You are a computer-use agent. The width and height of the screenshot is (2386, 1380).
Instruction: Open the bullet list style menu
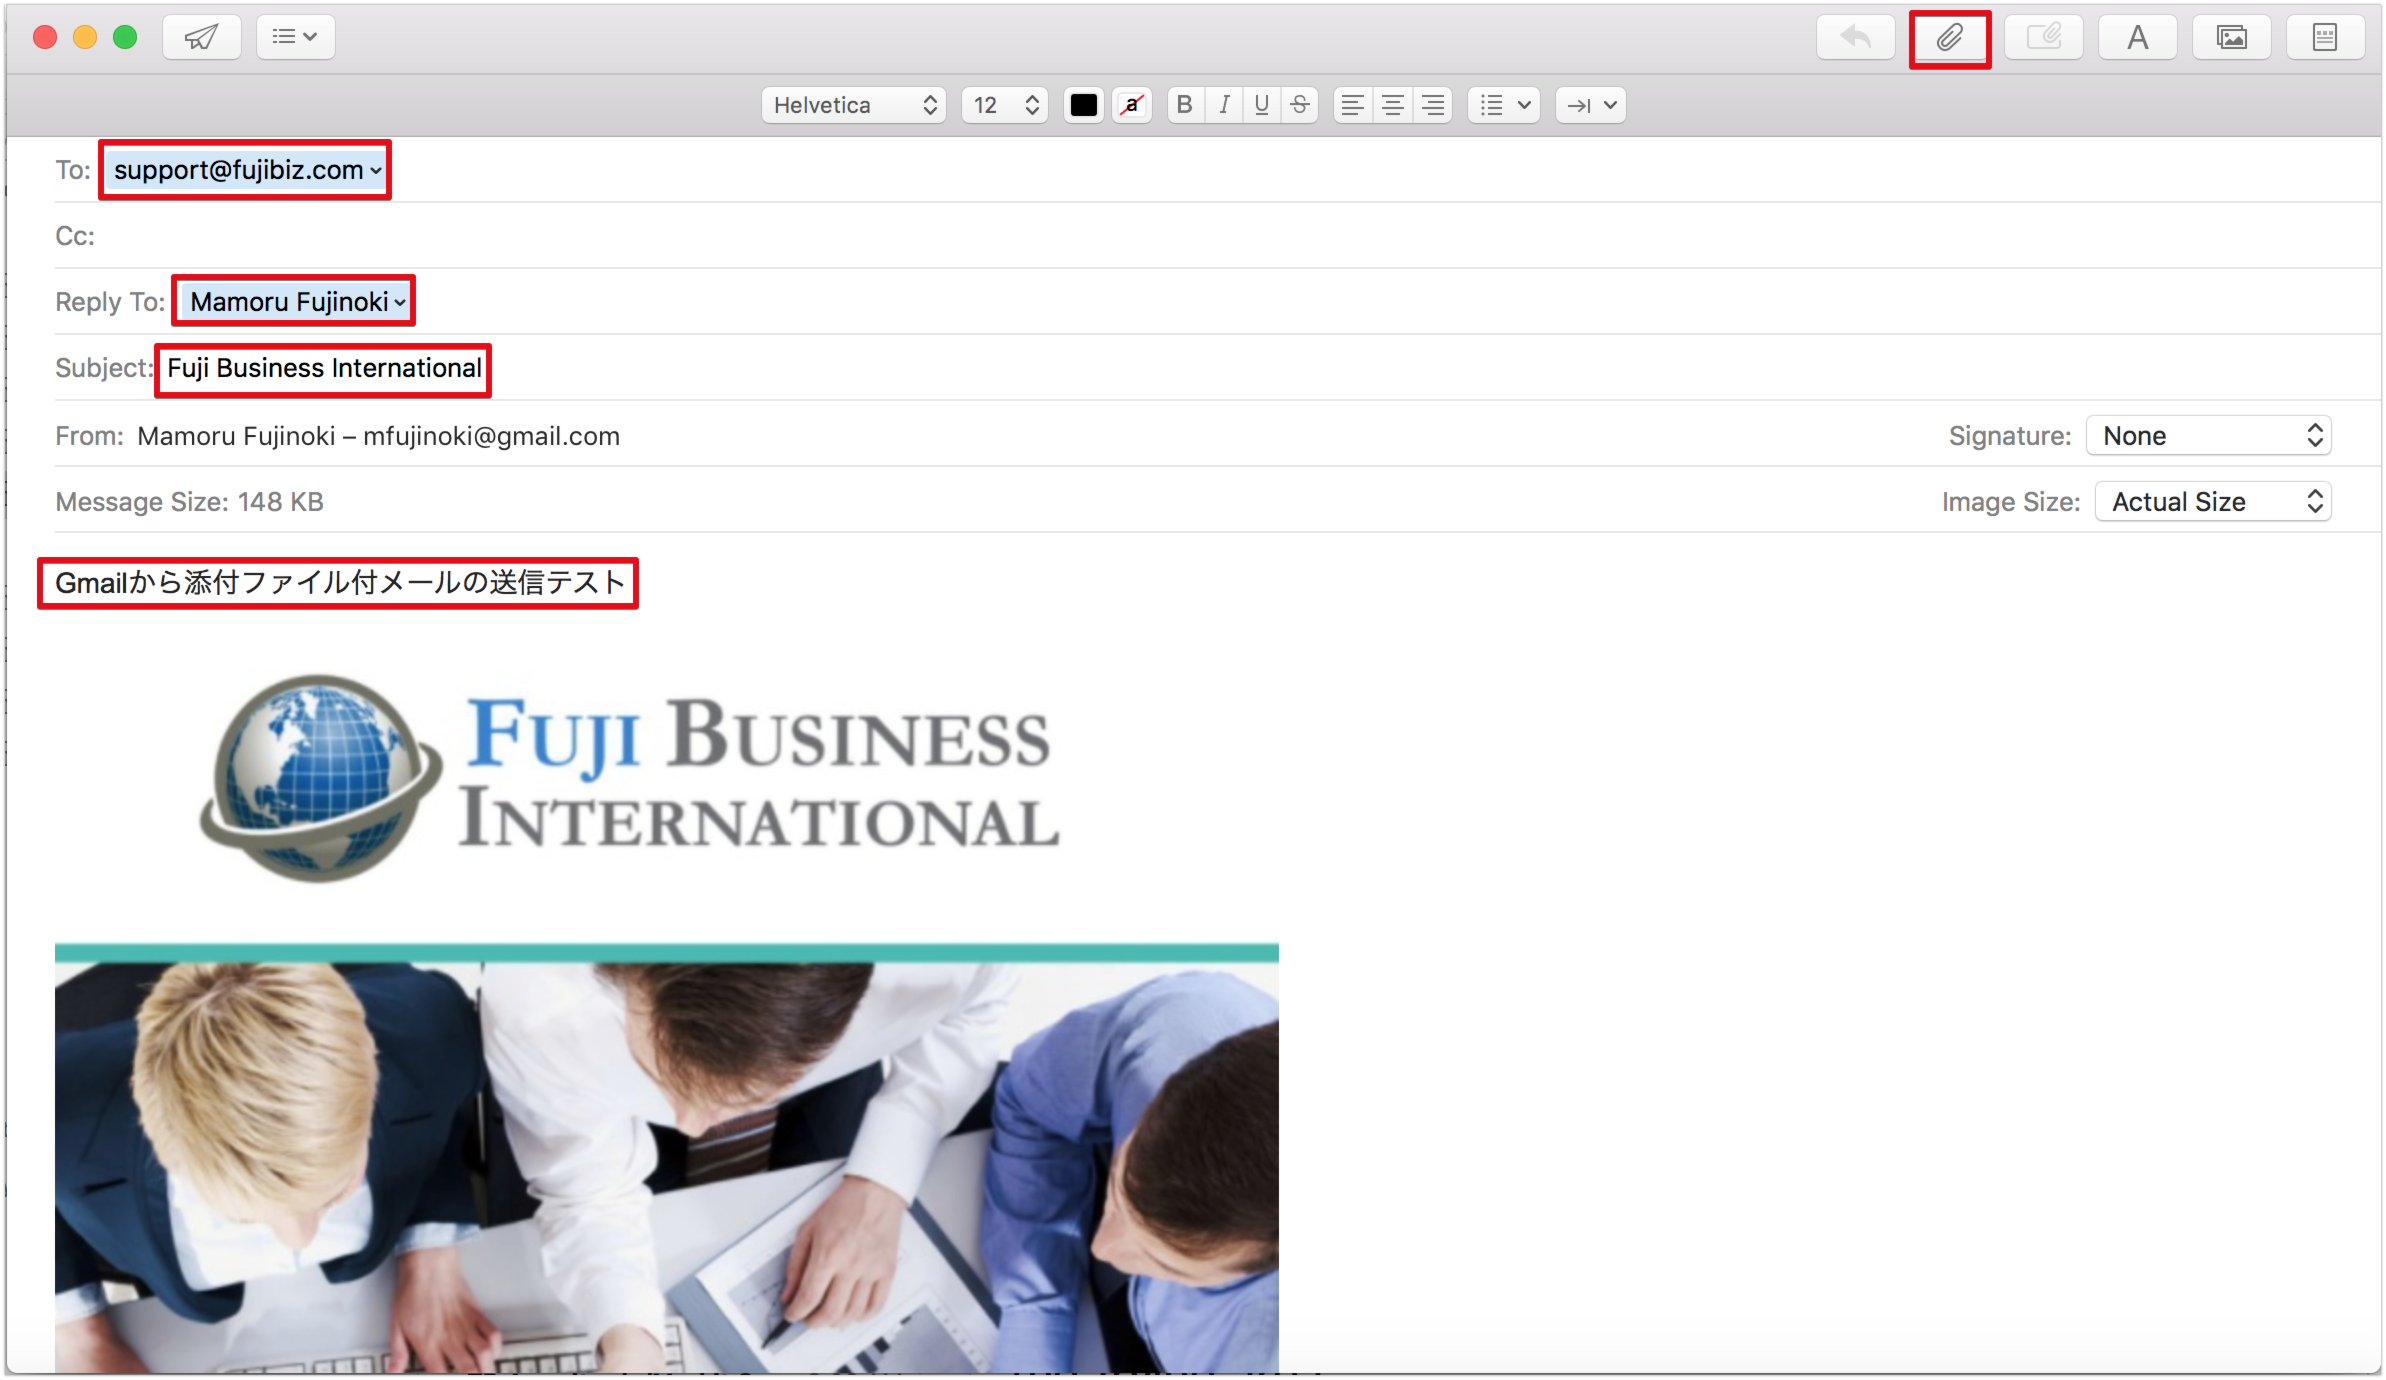click(x=1504, y=105)
